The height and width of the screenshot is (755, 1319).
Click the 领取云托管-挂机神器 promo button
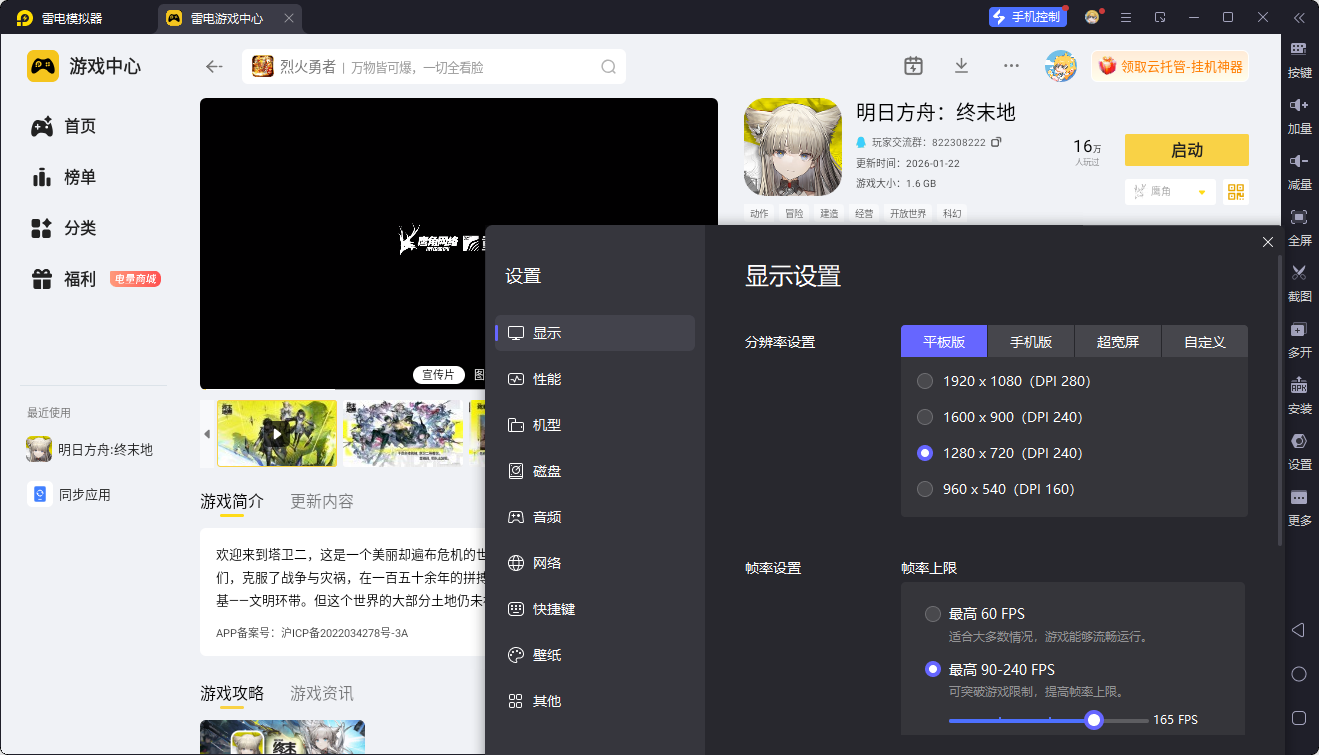pyautogui.click(x=1170, y=67)
